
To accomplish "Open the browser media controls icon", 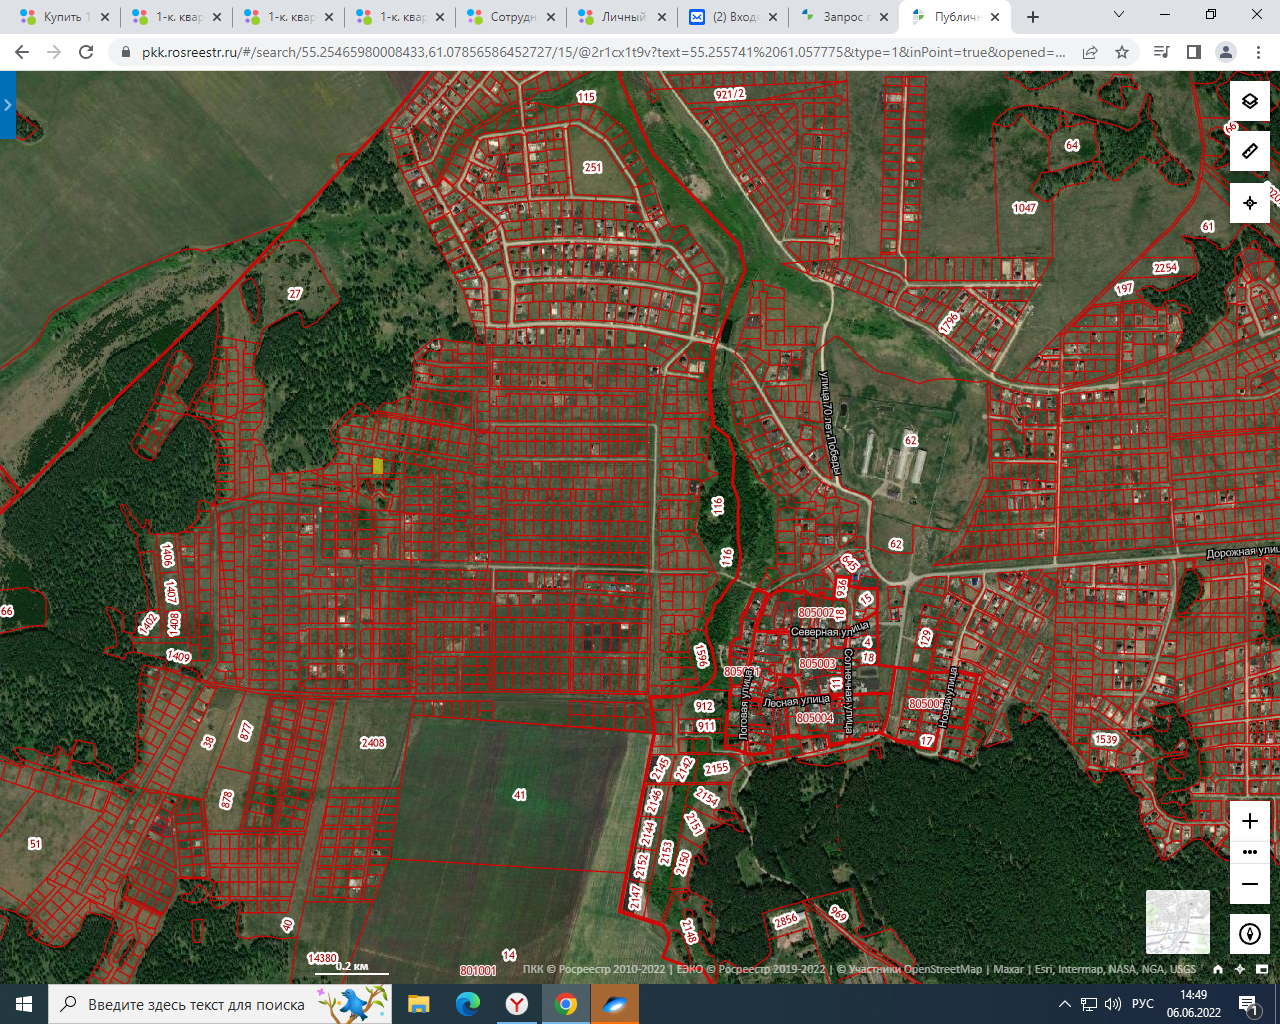I will [x=1161, y=52].
